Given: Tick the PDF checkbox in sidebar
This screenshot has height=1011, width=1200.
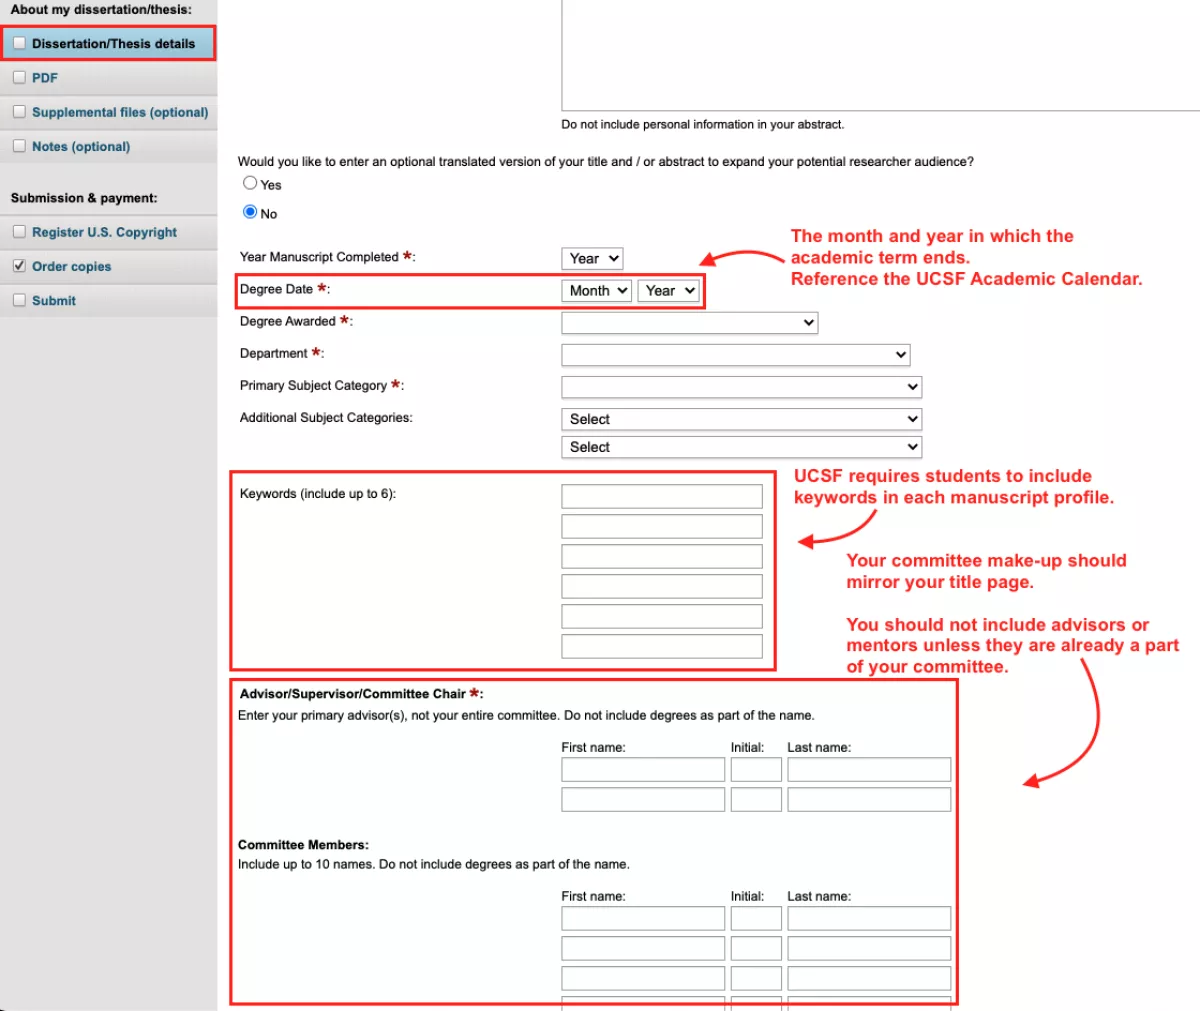Looking at the screenshot, I should pyautogui.click(x=19, y=77).
